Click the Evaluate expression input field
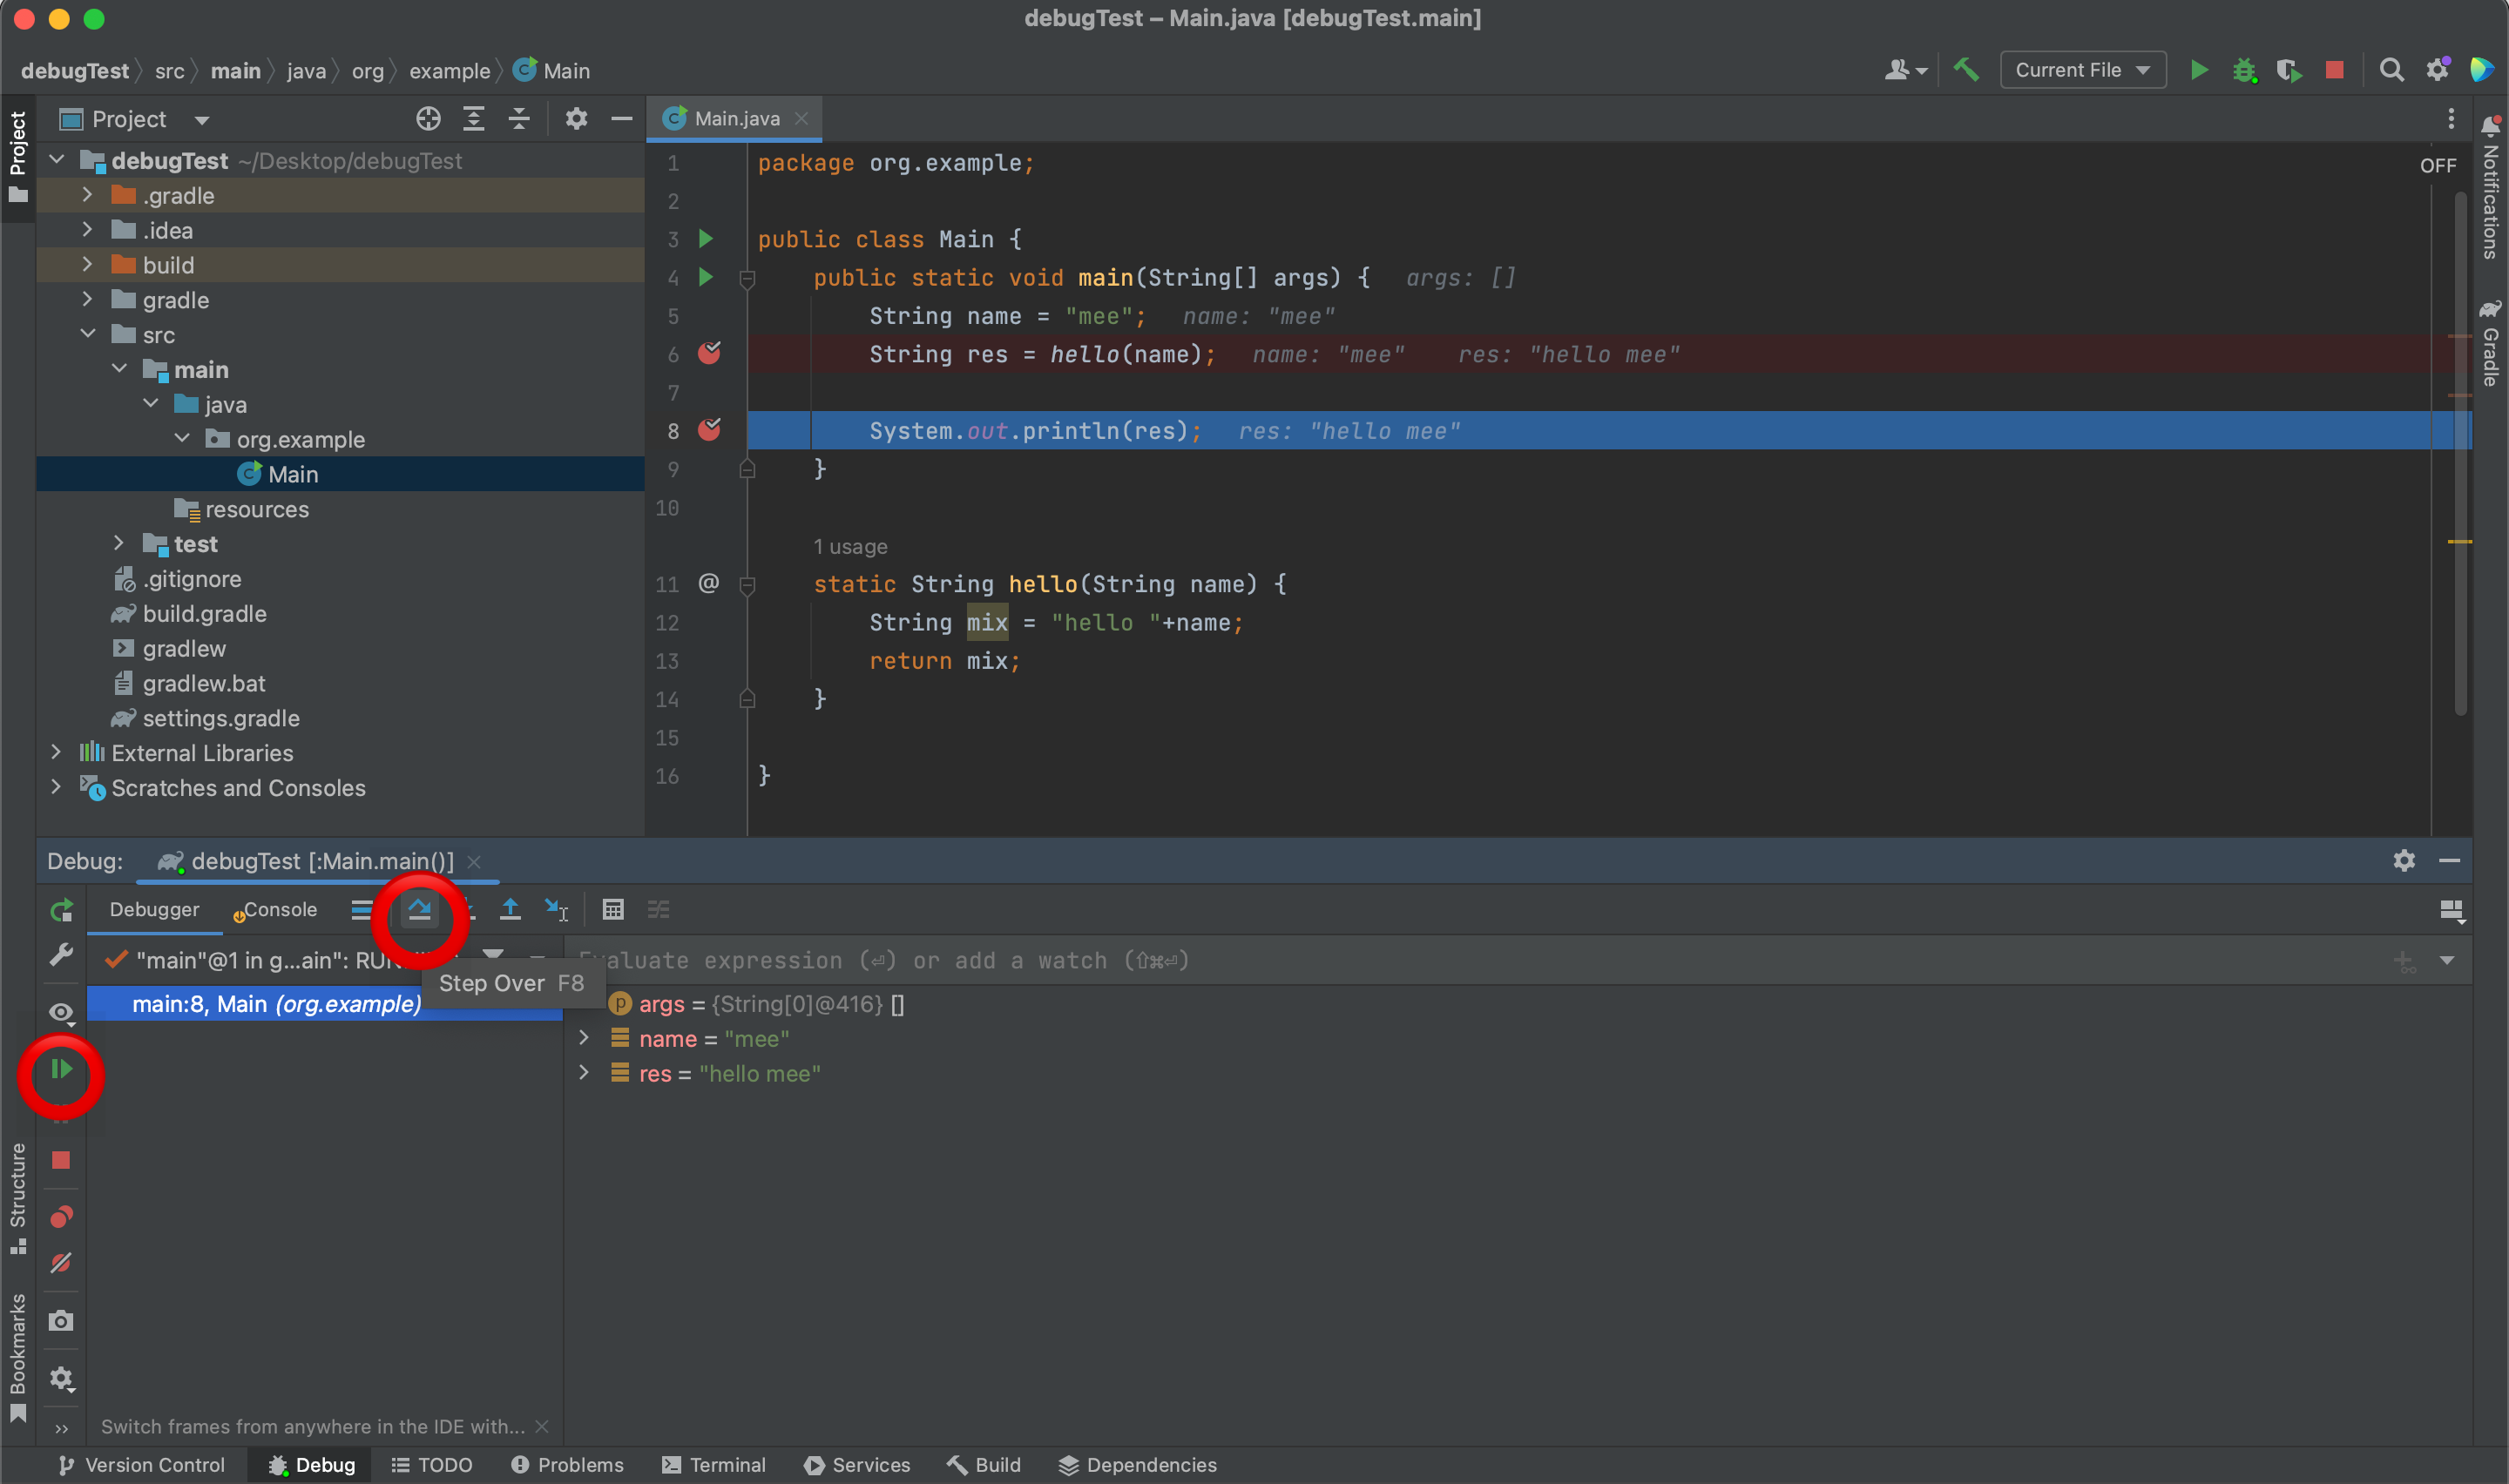The image size is (2509, 1484). [1400, 960]
